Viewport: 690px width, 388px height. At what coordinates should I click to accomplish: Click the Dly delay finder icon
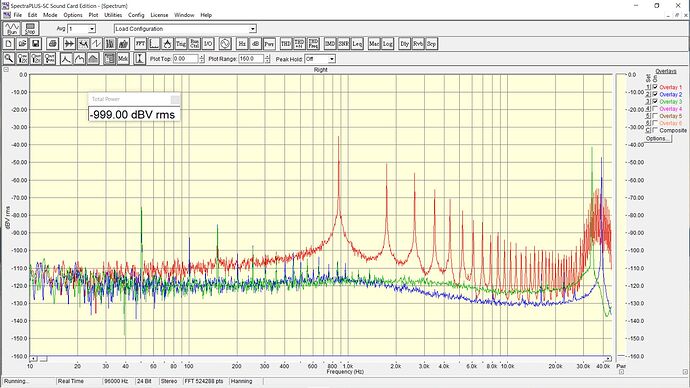pos(404,44)
